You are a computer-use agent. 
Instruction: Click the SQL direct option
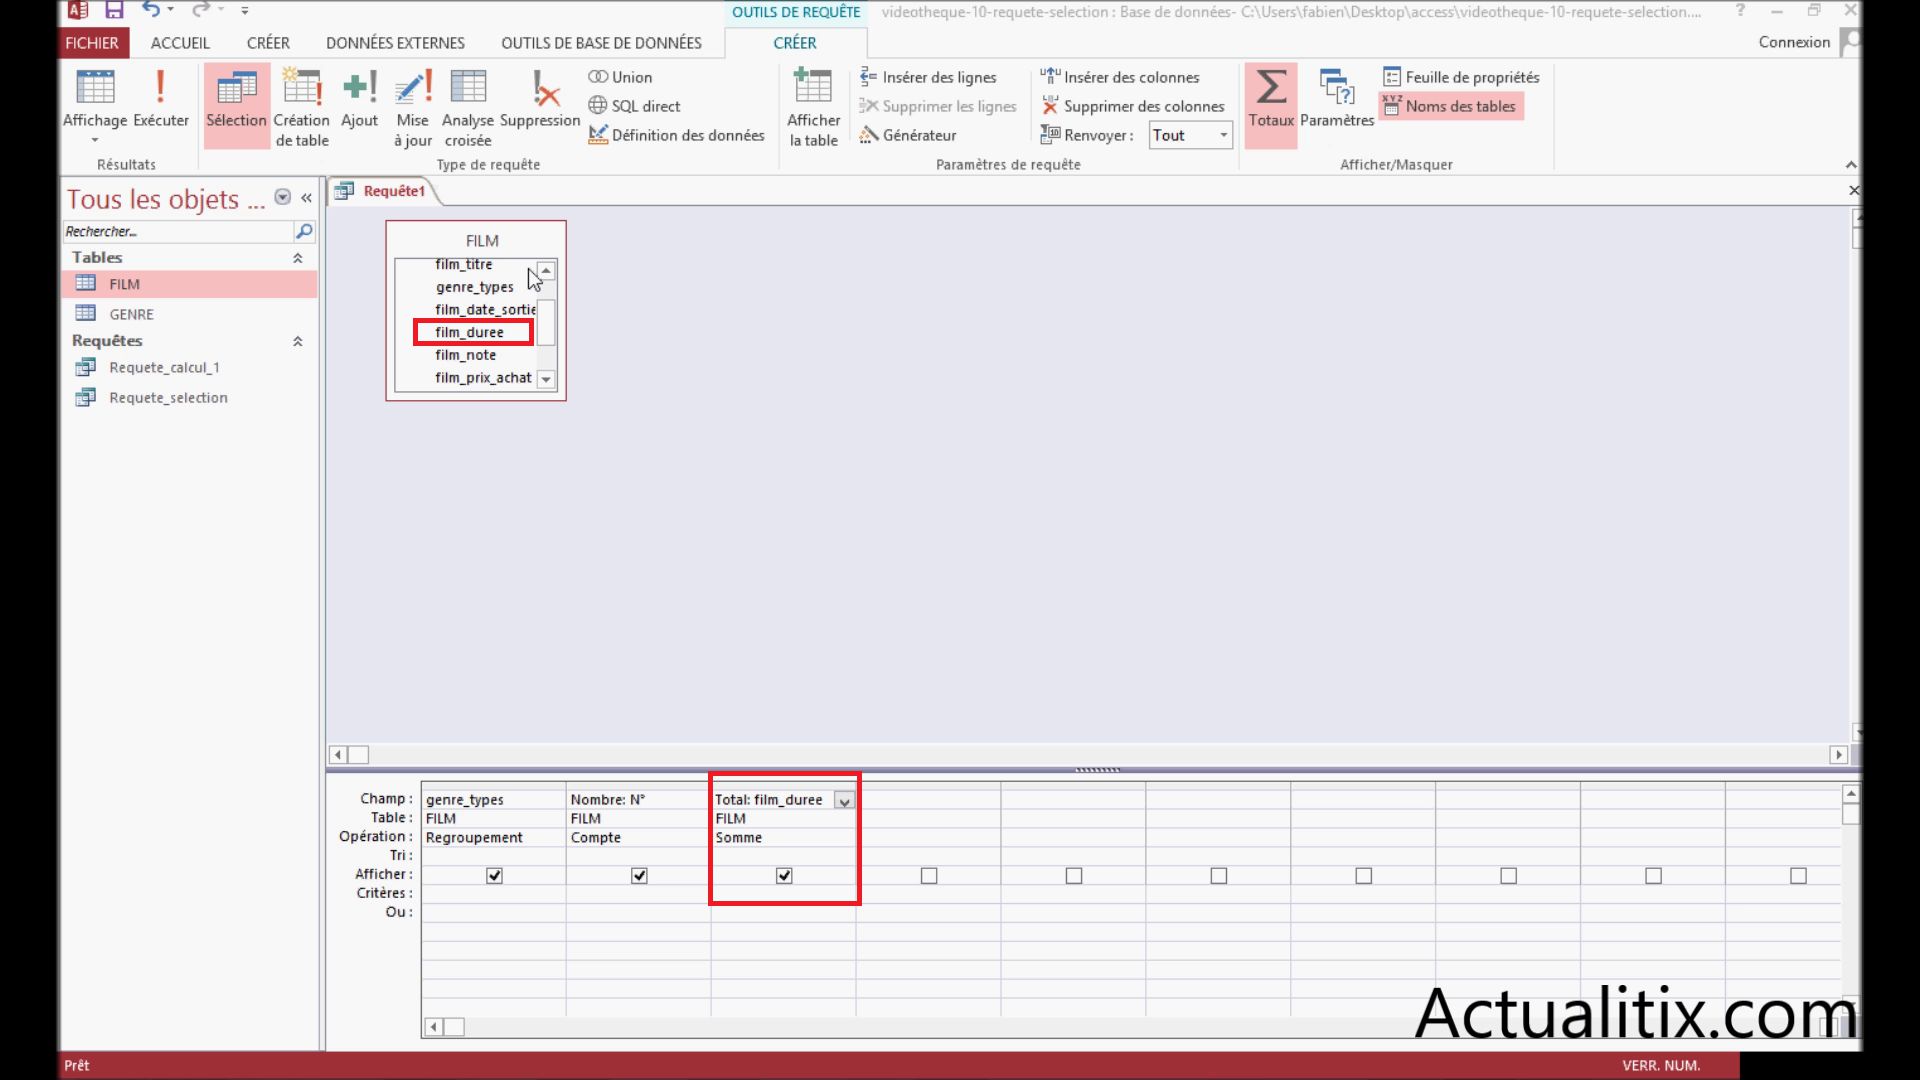click(x=634, y=106)
